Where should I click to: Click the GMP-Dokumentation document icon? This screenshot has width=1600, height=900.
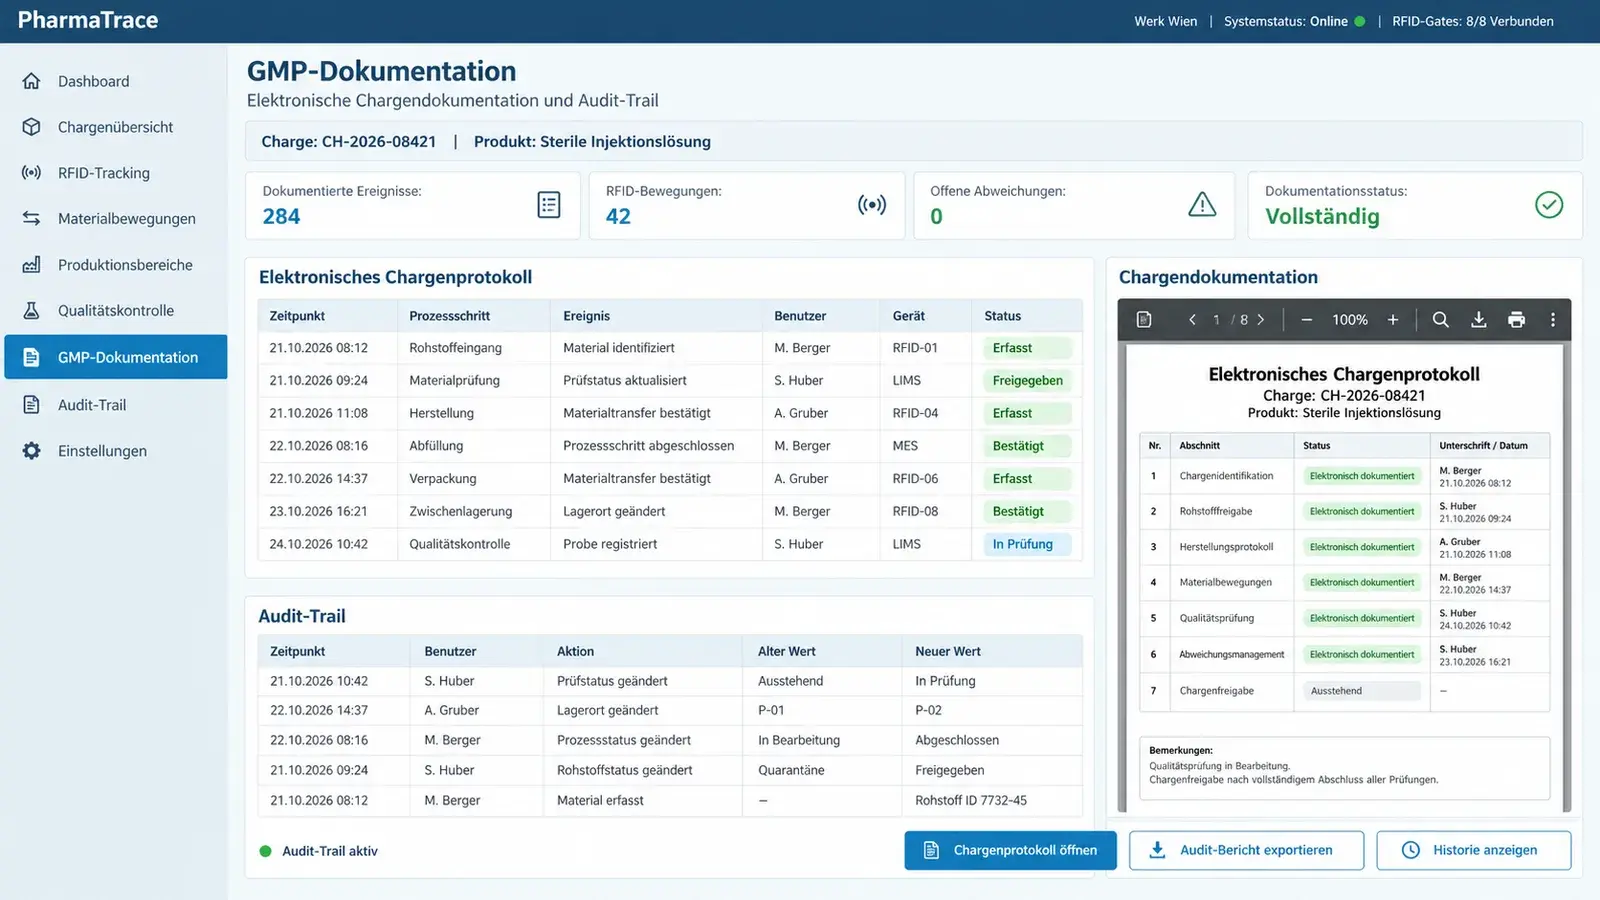click(x=32, y=357)
